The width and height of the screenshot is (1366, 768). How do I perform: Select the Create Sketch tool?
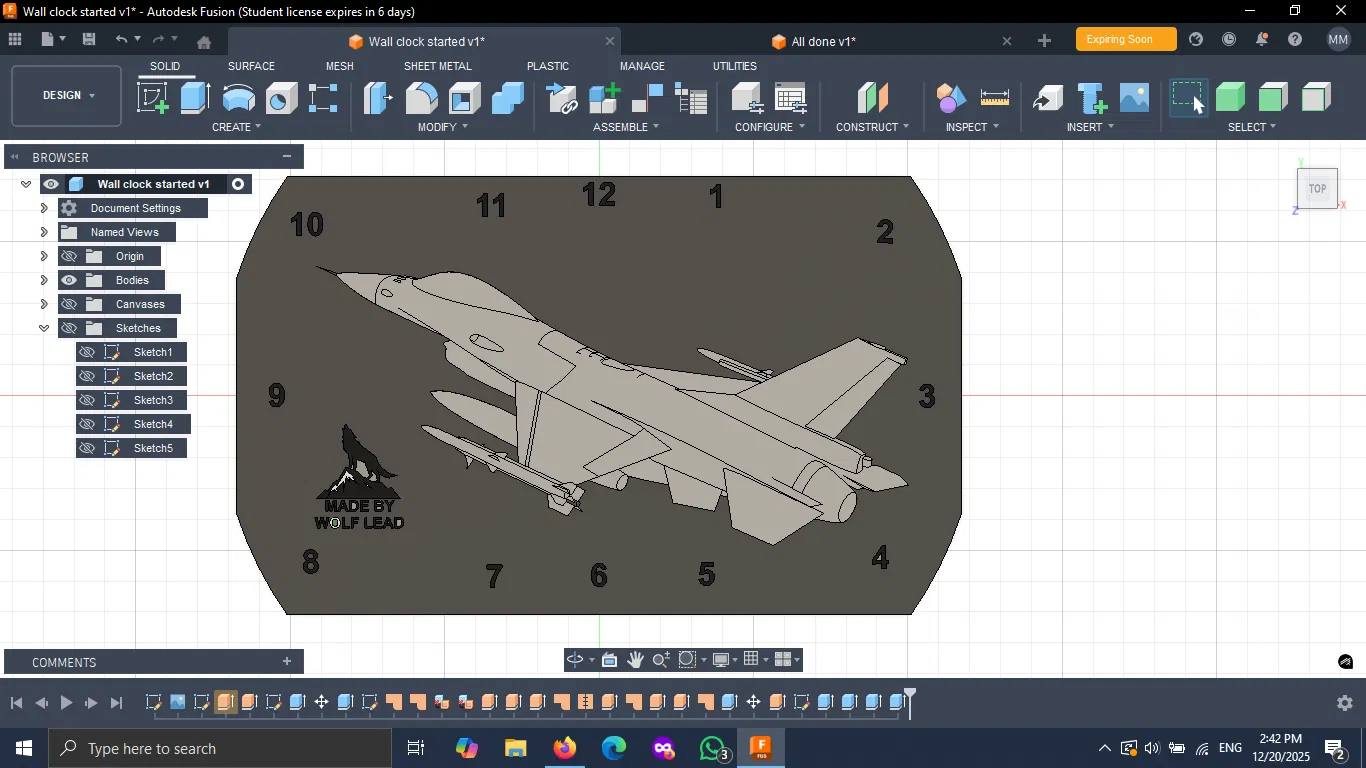(x=153, y=98)
